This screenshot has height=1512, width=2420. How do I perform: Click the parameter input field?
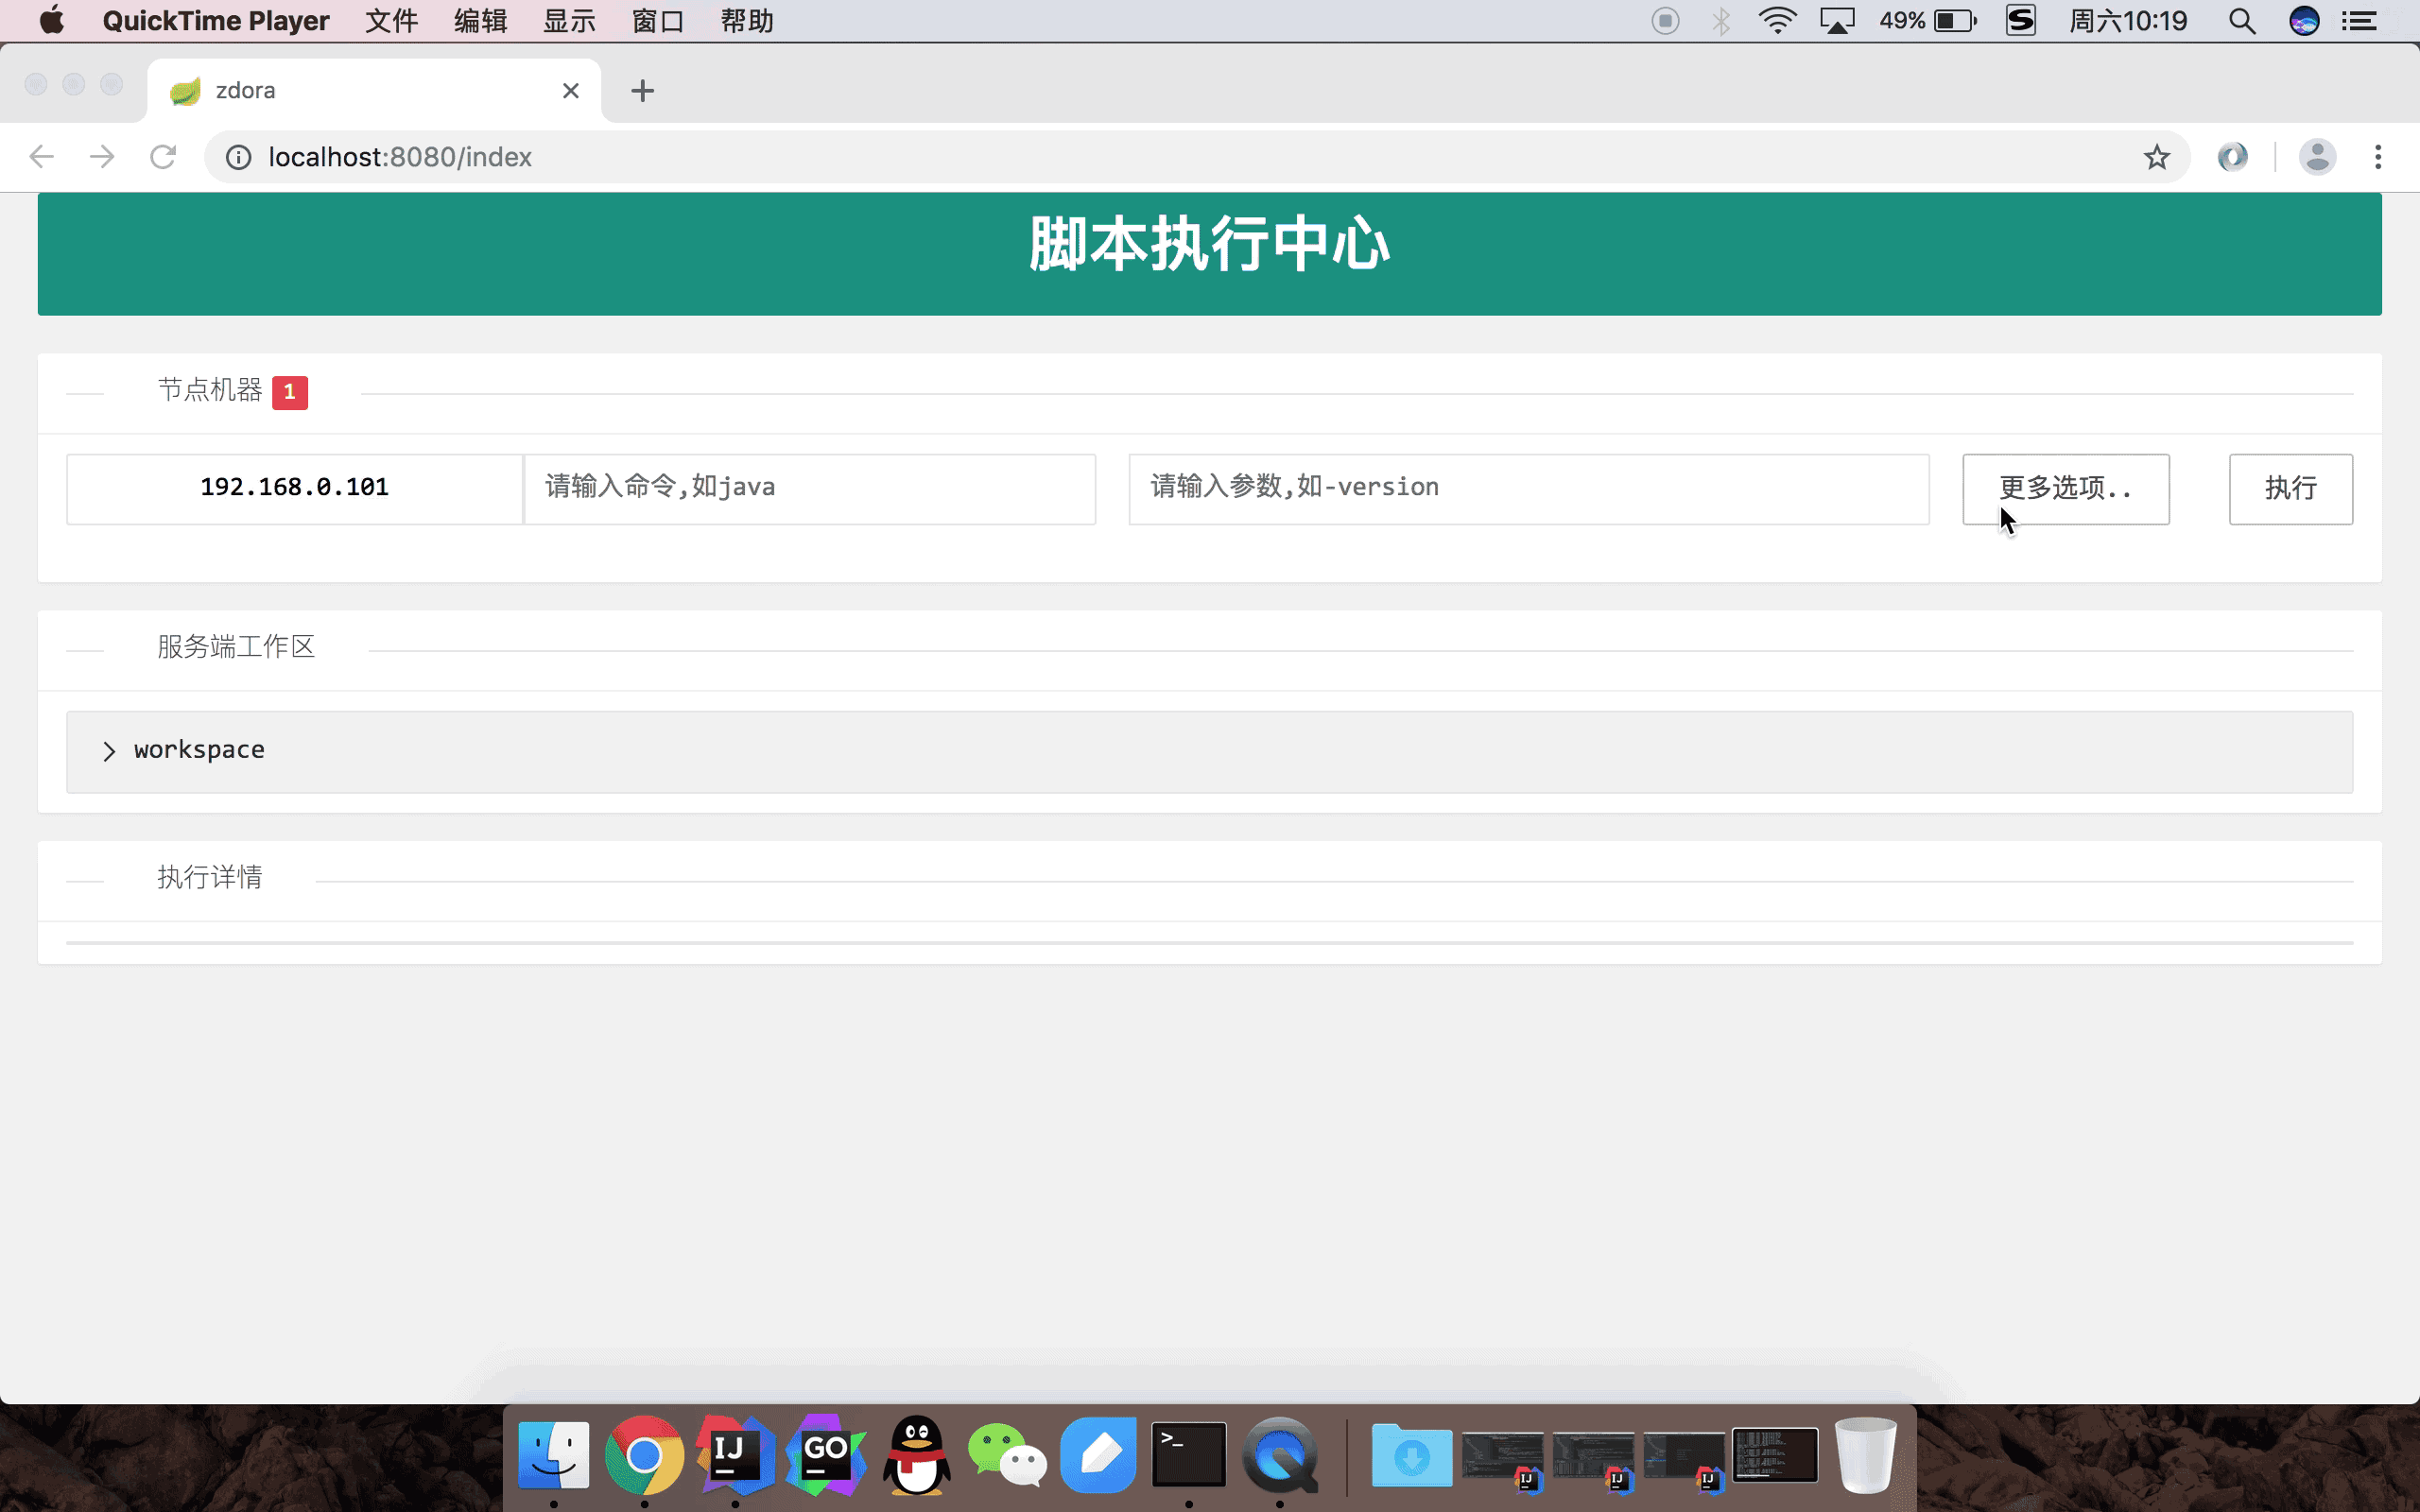pos(1528,488)
